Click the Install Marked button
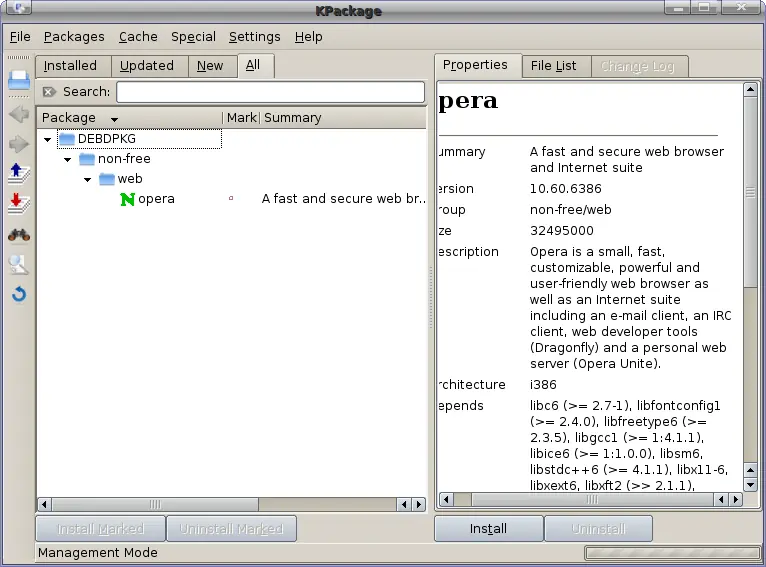This screenshot has height=567, width=766. click(x=101, y=529)
